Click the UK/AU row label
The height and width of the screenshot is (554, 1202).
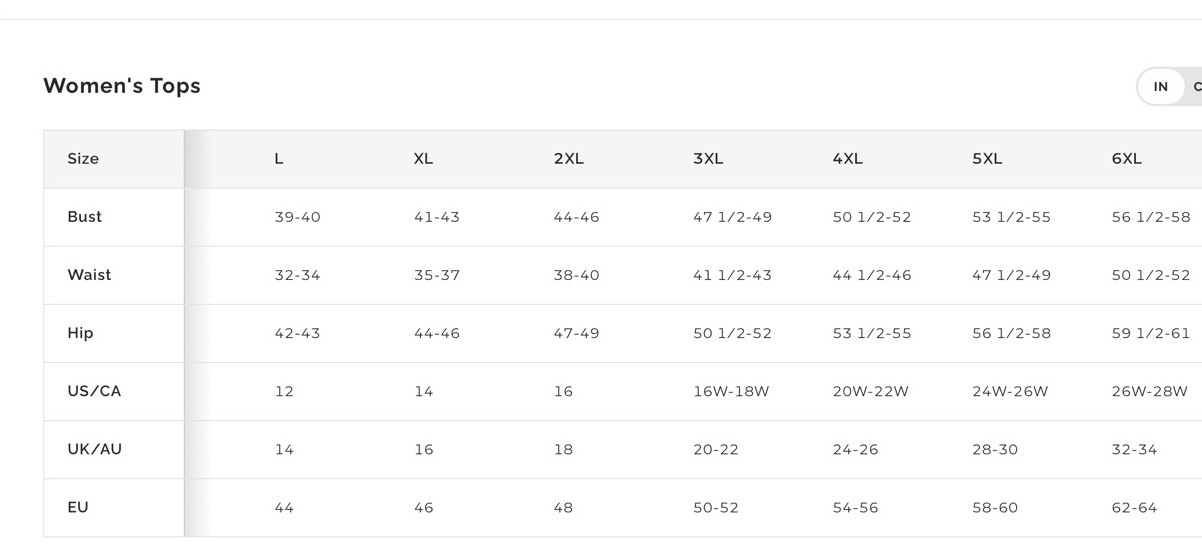94,449
